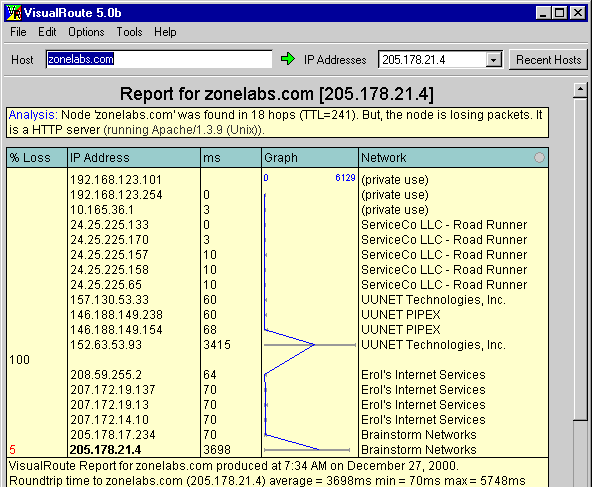This screenshot has width=592, height=487.
Task: Open the Edit menu
Action: tap(47, 32)
